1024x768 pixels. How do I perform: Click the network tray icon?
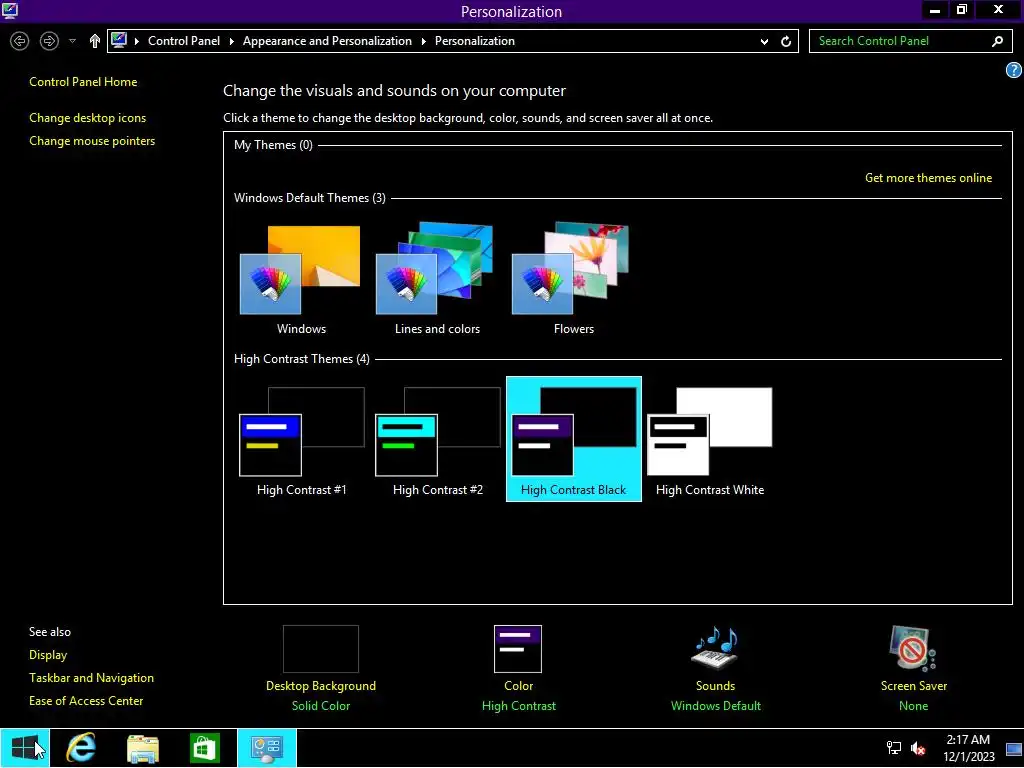tap(893, 748)
